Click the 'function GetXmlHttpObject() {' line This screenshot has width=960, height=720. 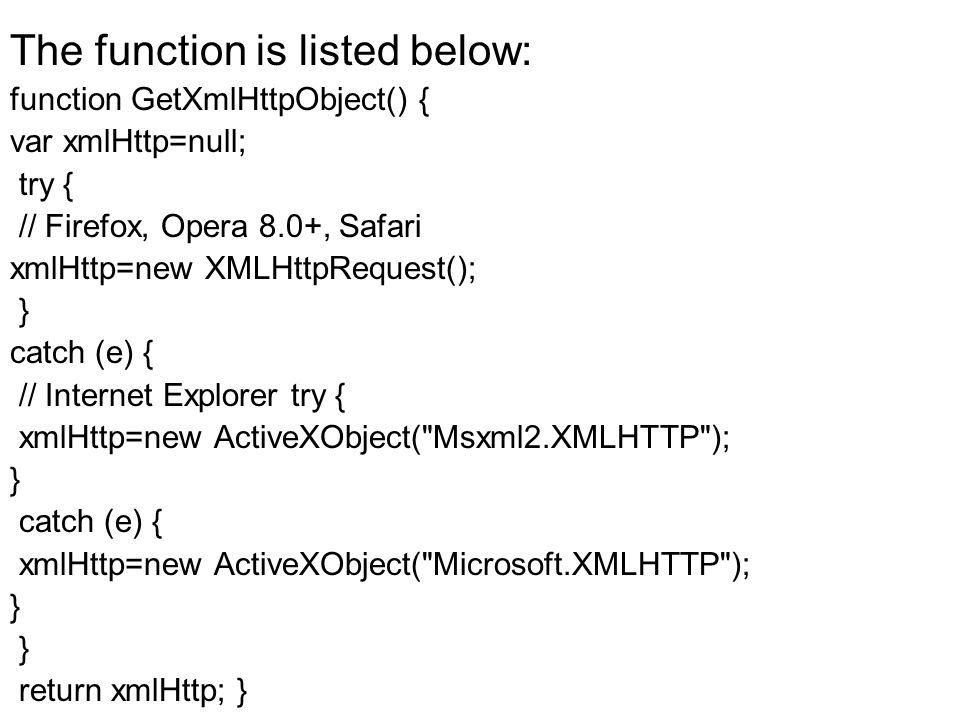tap(219, 100)
